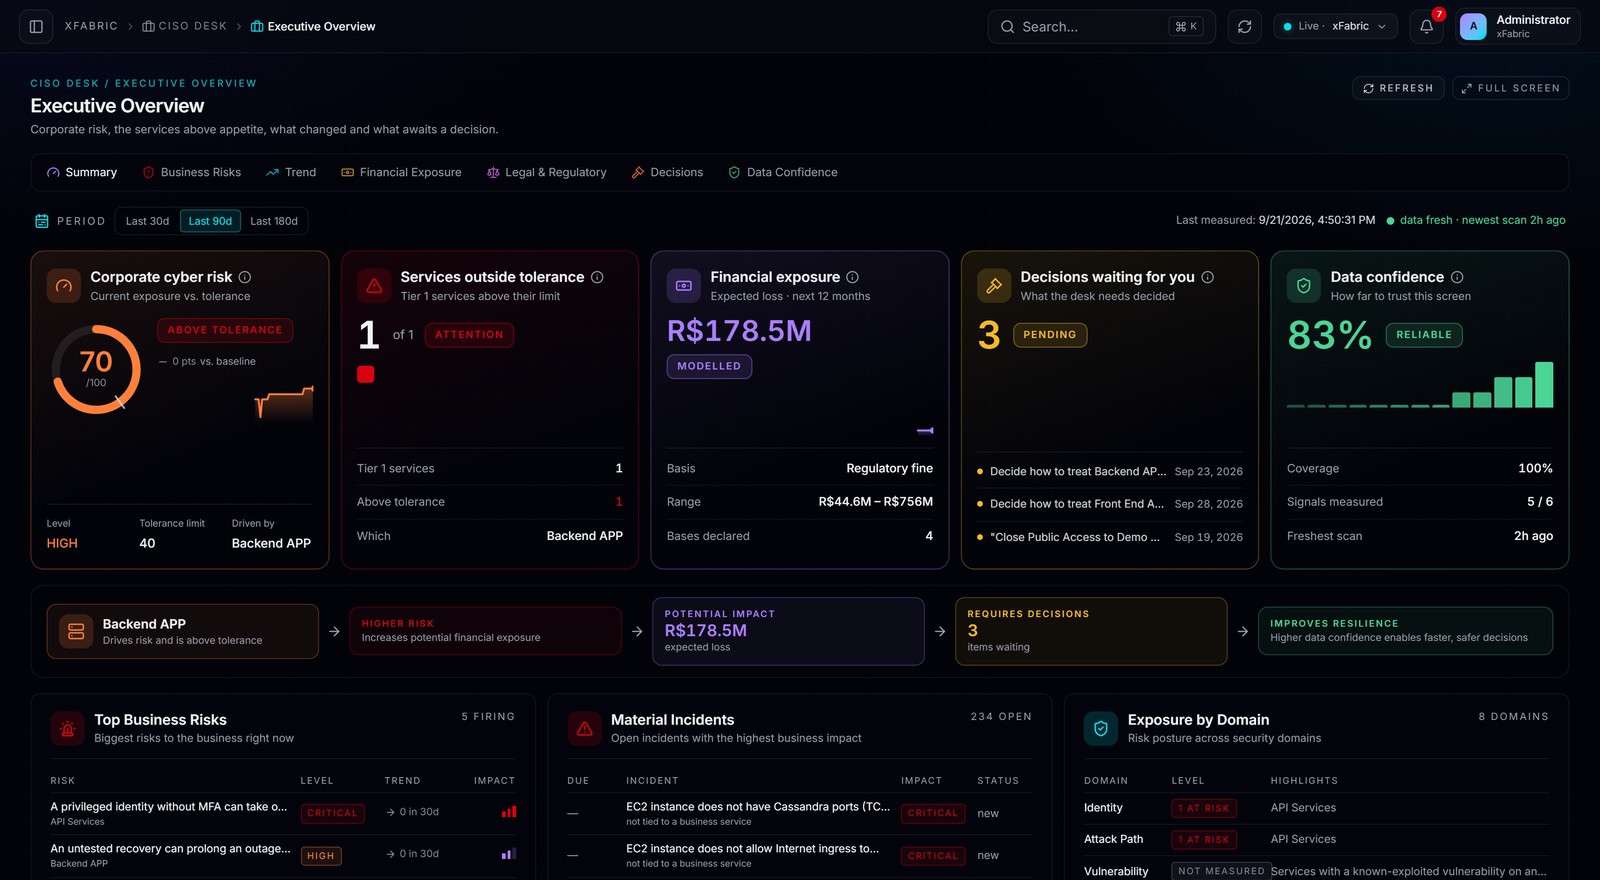The image size is (1600, 880).
Task: Open the EC2 Cassandra ports incident row
Action: [800, 813]
